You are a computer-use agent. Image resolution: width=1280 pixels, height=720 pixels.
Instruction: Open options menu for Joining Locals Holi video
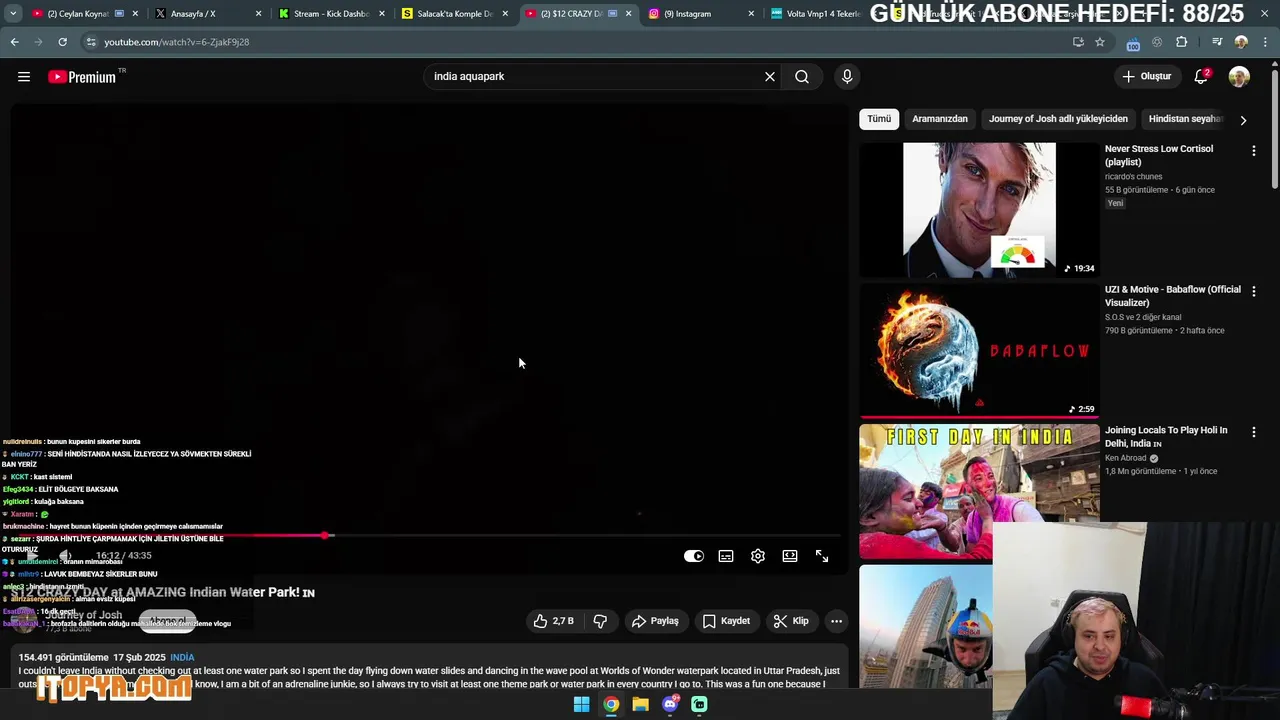pyautogui.click(x=1253, y=432)
